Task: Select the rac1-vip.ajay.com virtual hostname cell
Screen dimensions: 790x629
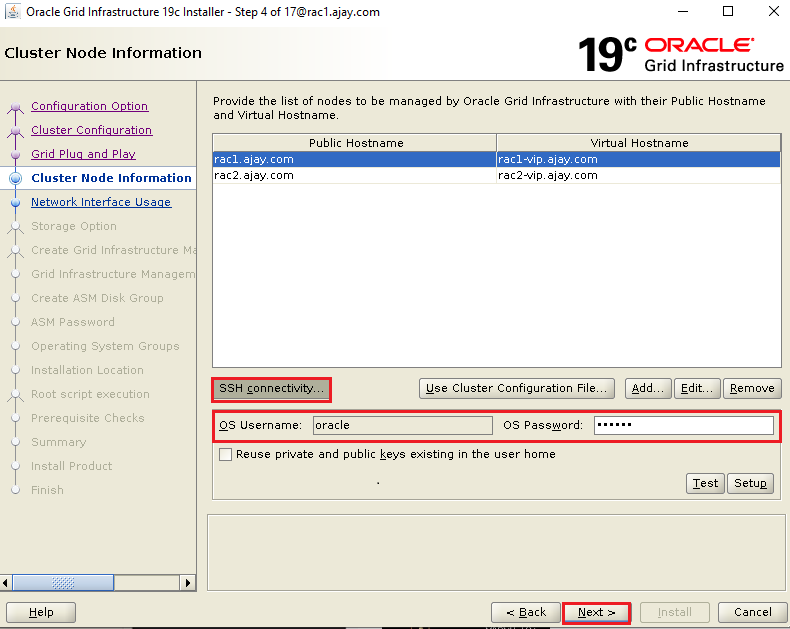Action: [638, 159]
